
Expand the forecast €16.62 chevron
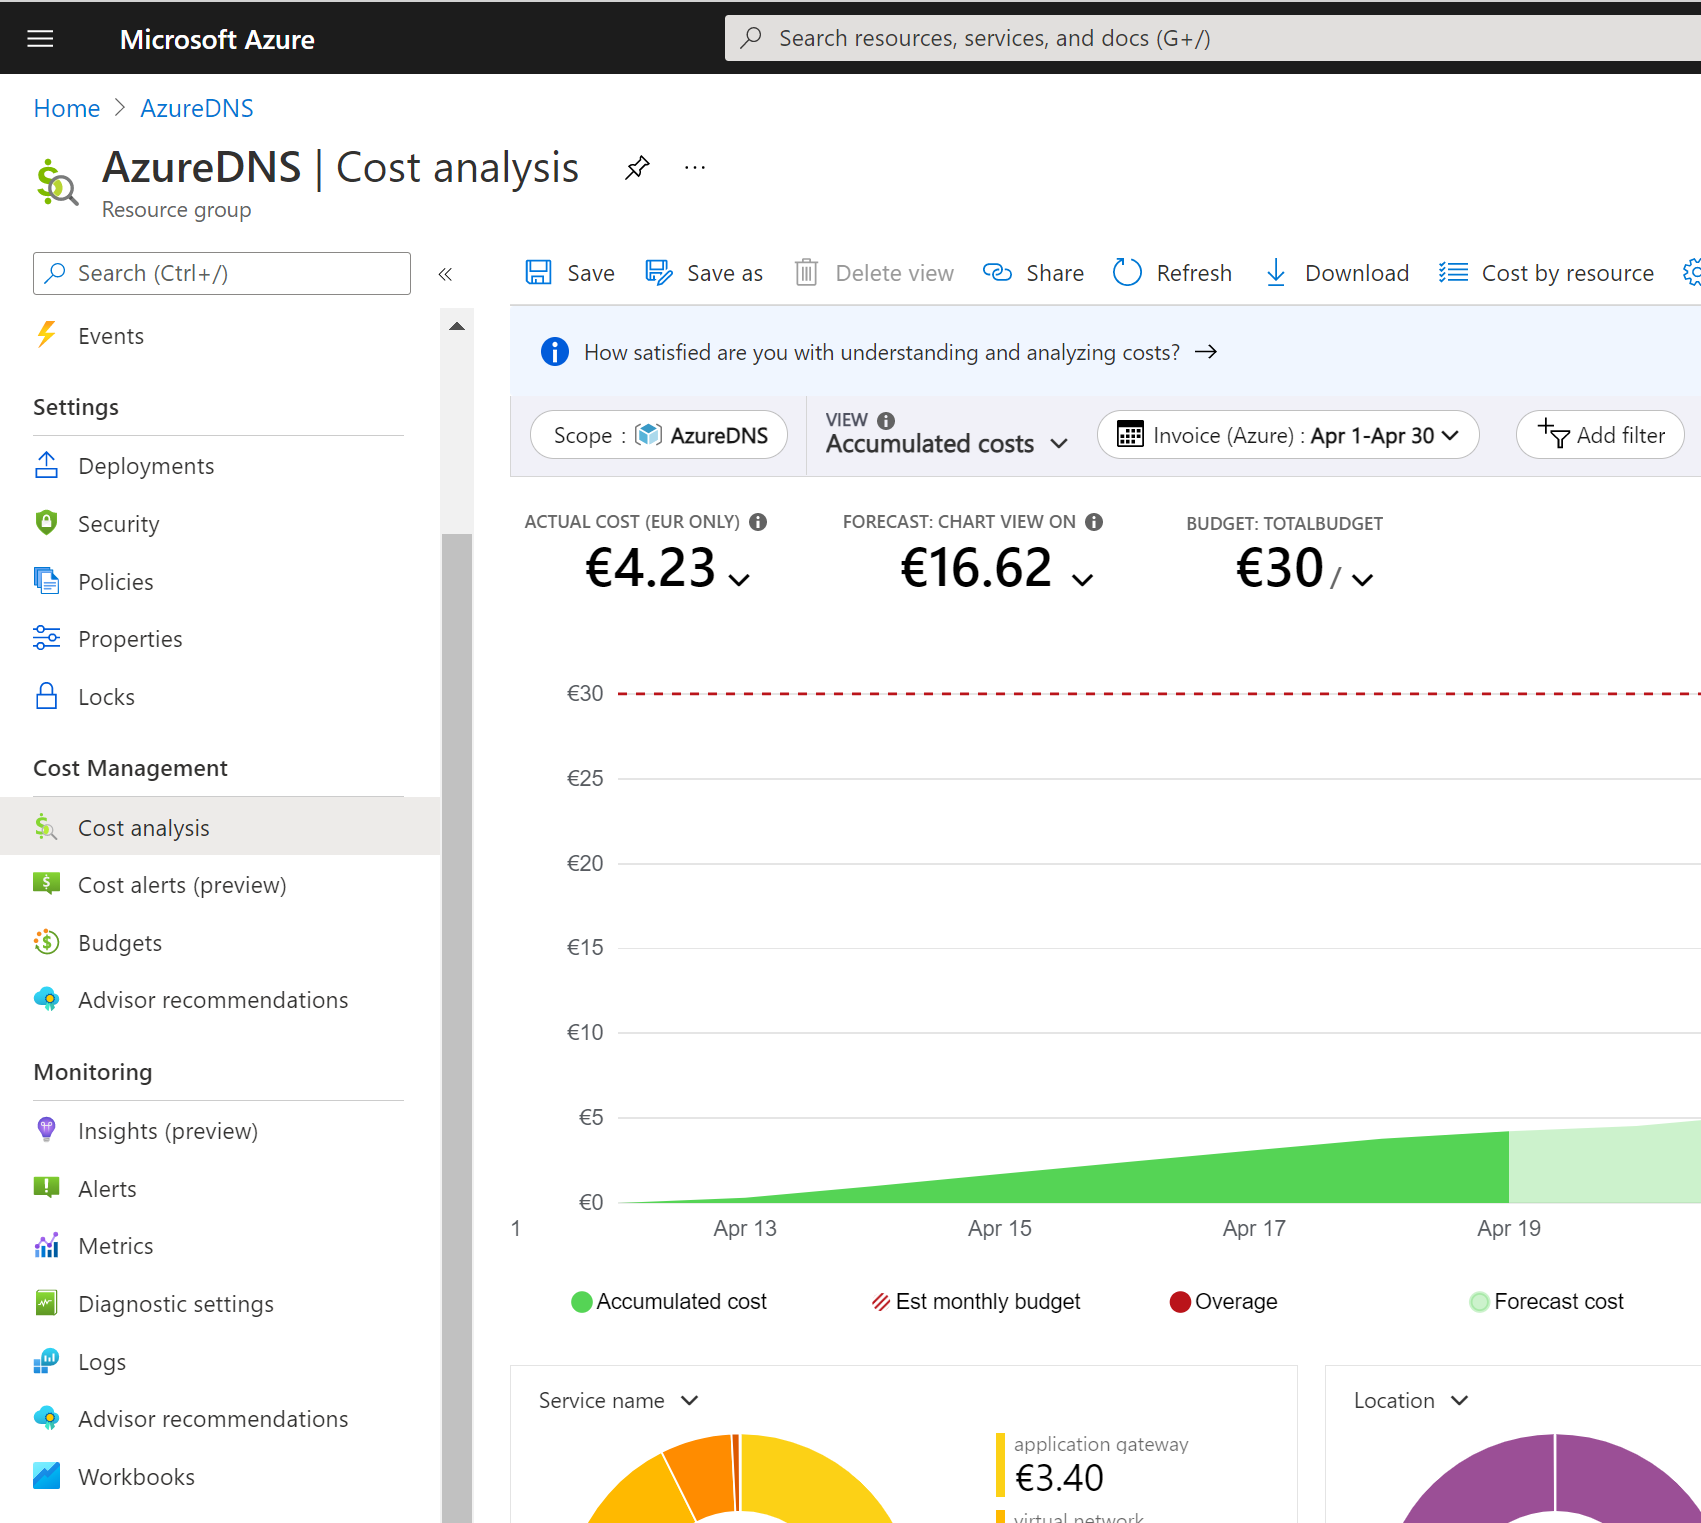[x=1082, y=580]
